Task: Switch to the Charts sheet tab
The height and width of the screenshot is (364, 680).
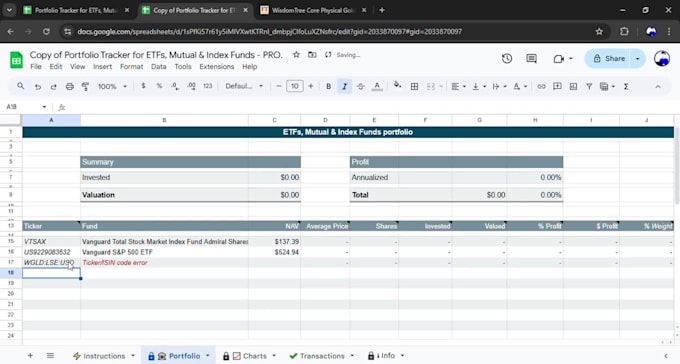Action: pos(249,356)
